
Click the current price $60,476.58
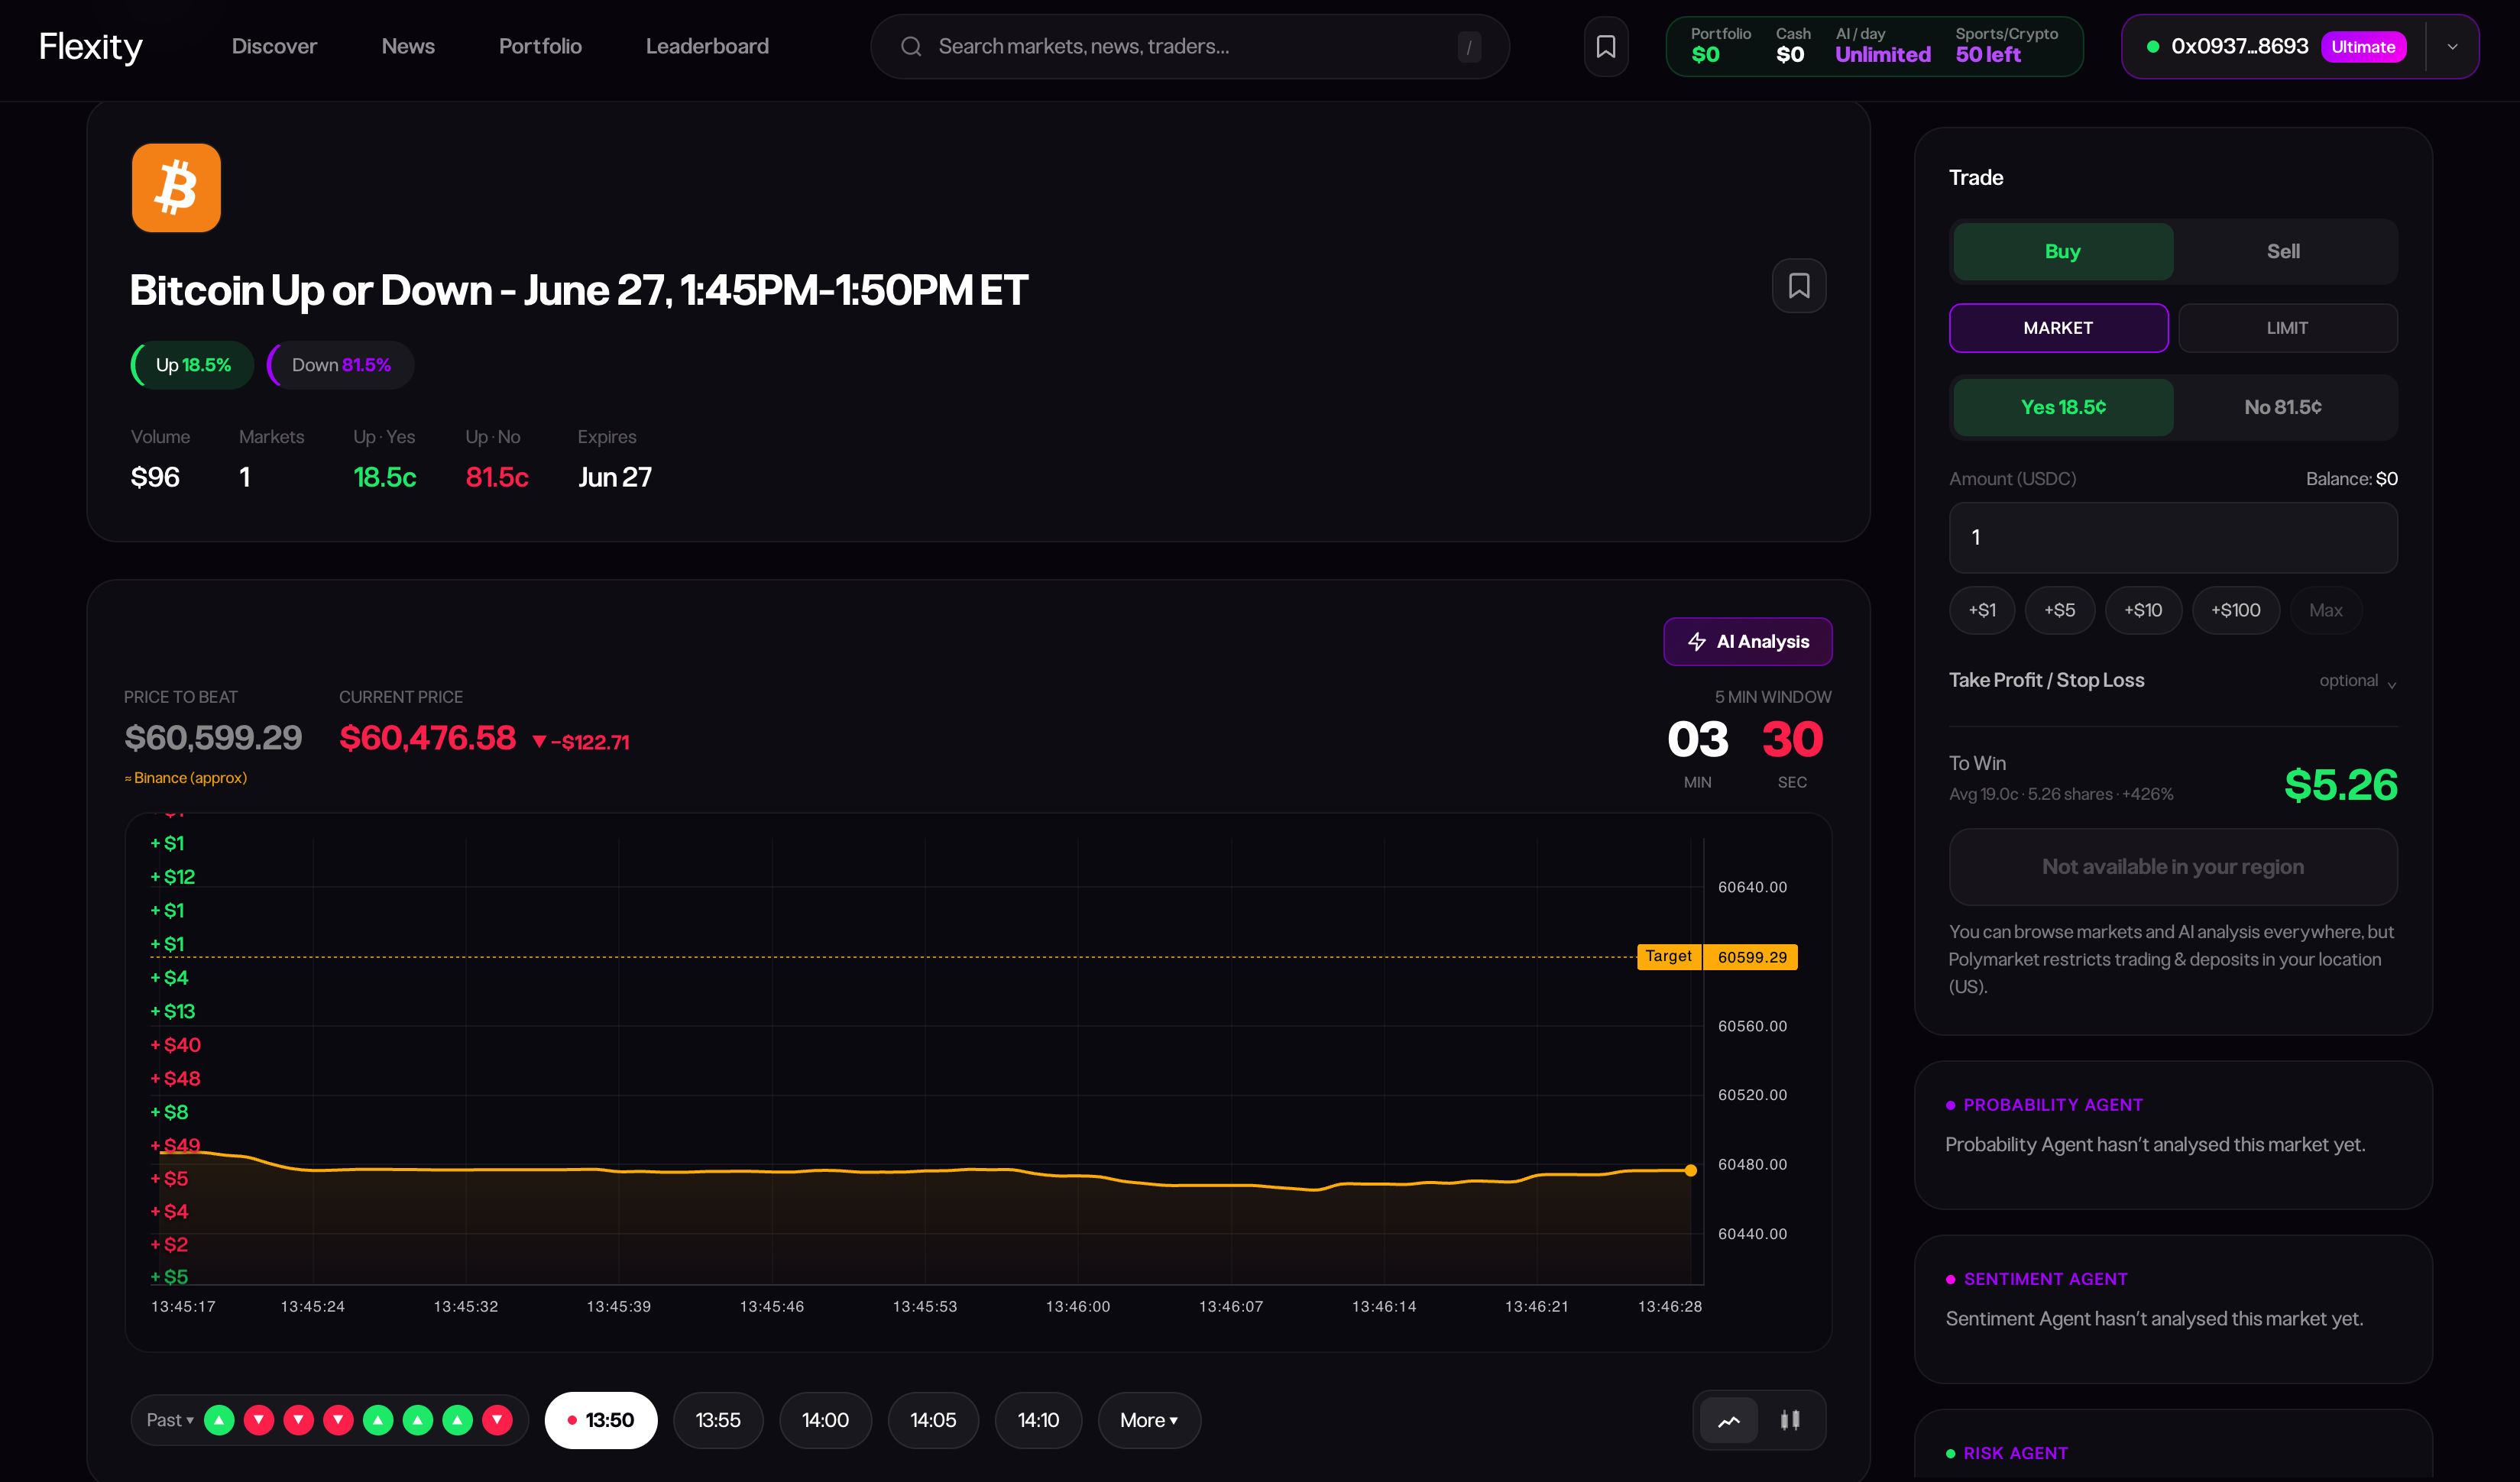pos(428,738)
